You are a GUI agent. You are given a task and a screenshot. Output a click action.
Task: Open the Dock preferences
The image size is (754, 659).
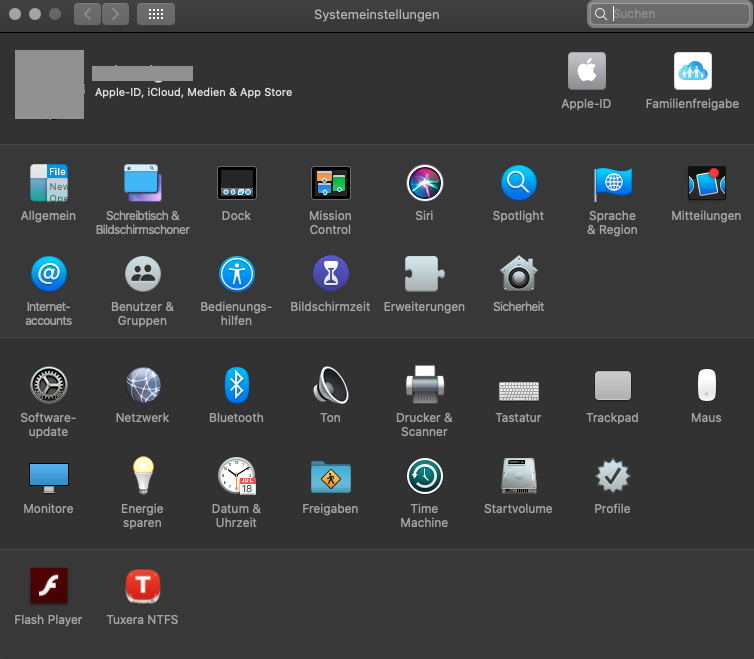tap(236, 184)
